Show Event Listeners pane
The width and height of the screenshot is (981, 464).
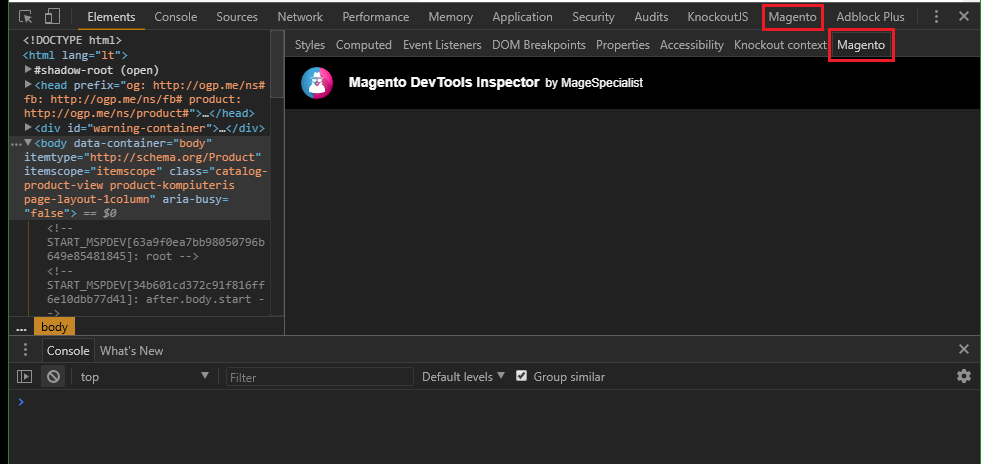pyautogui.click(x=442, y=44)
